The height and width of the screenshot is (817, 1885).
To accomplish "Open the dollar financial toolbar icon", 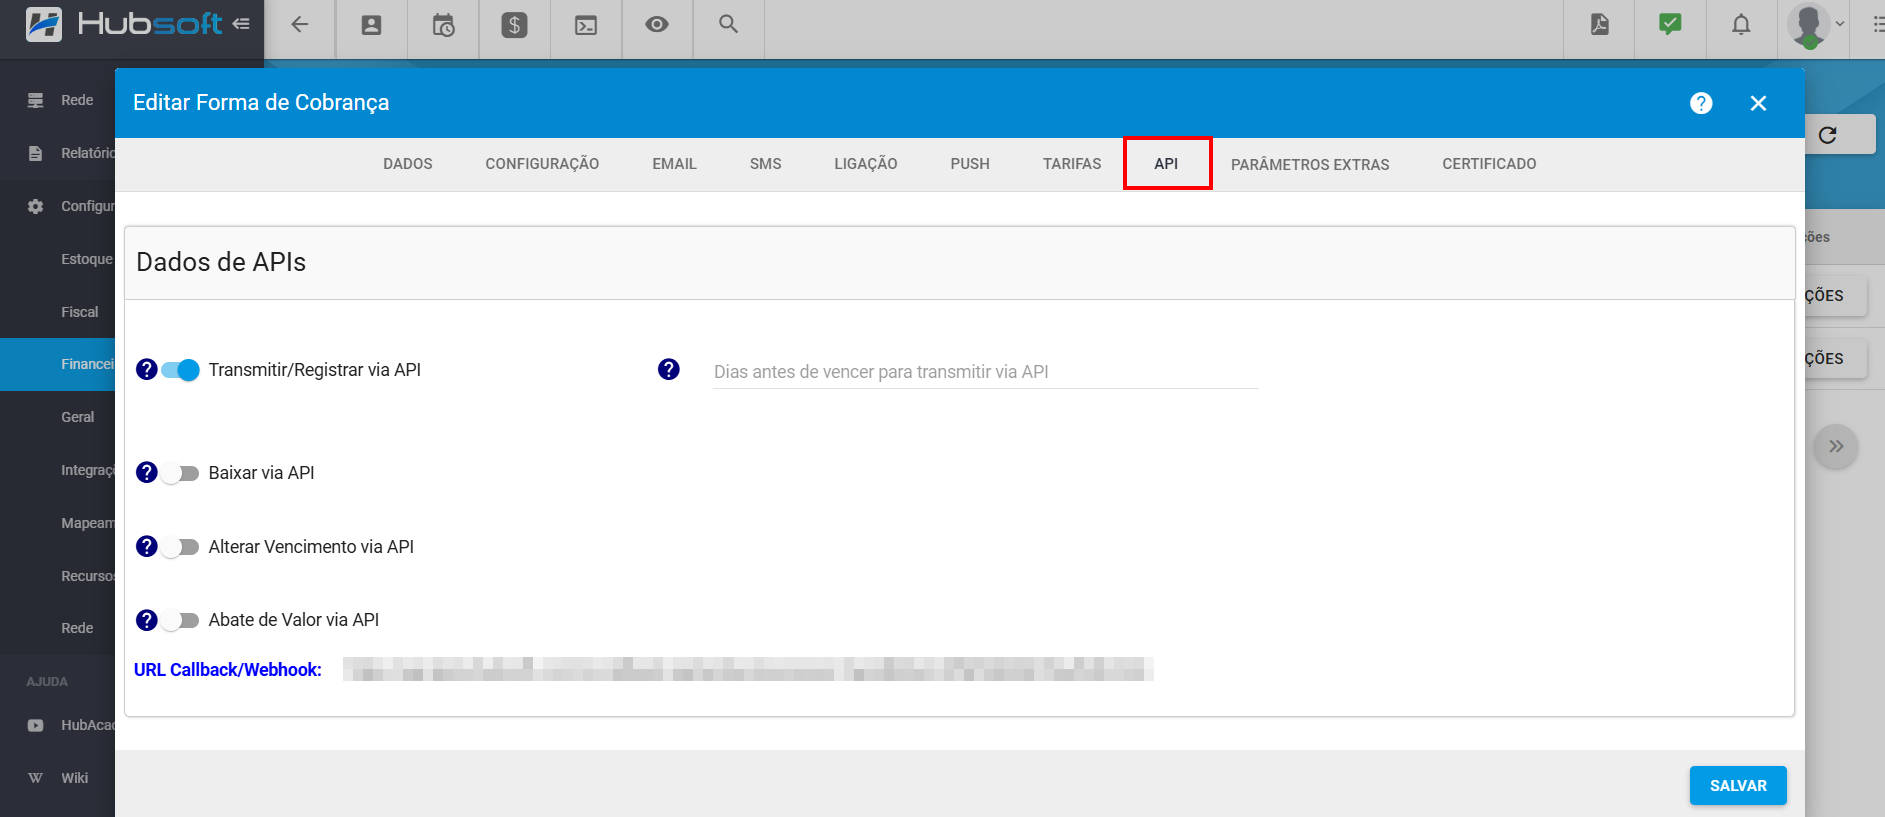I will click(514, 25).
